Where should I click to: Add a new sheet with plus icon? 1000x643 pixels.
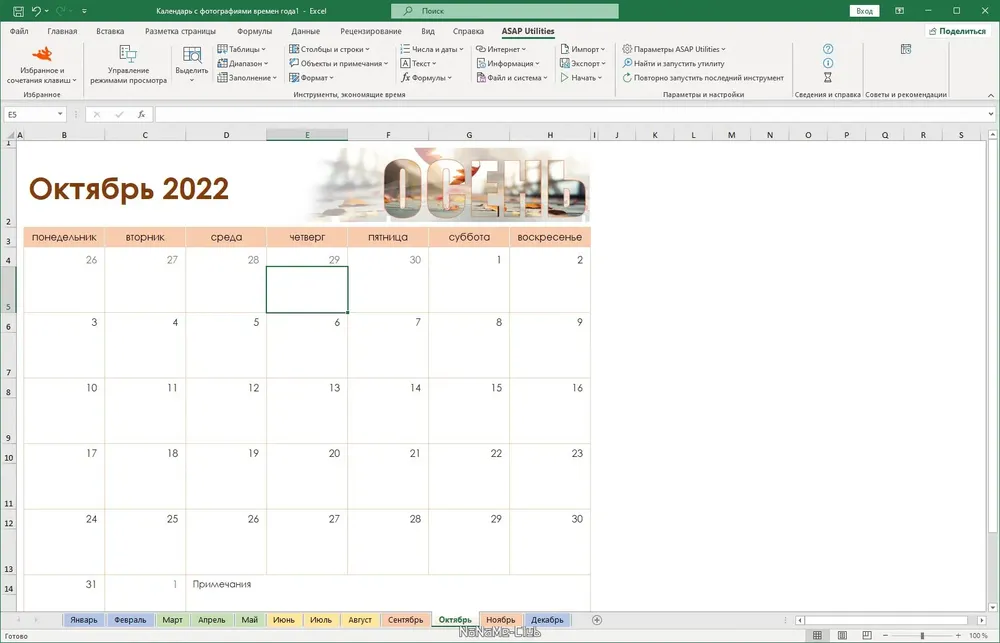click(597, 619)
